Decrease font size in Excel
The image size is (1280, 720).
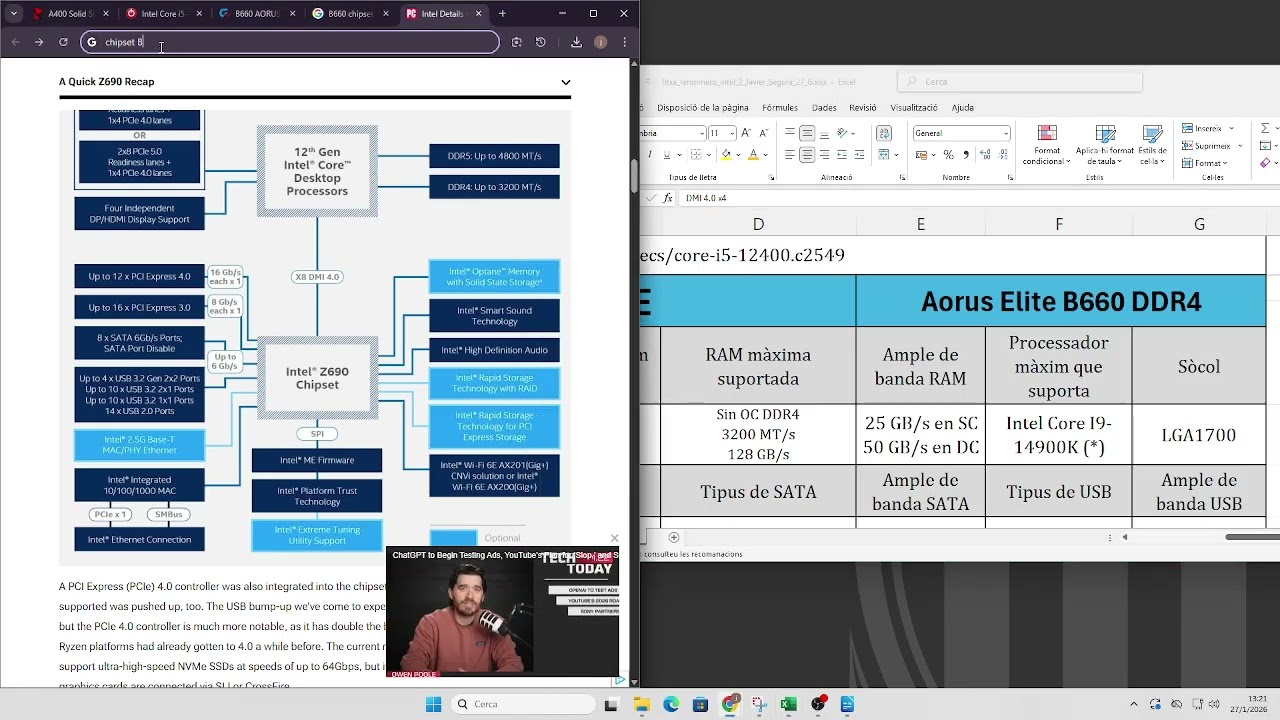tap(763, 133)
